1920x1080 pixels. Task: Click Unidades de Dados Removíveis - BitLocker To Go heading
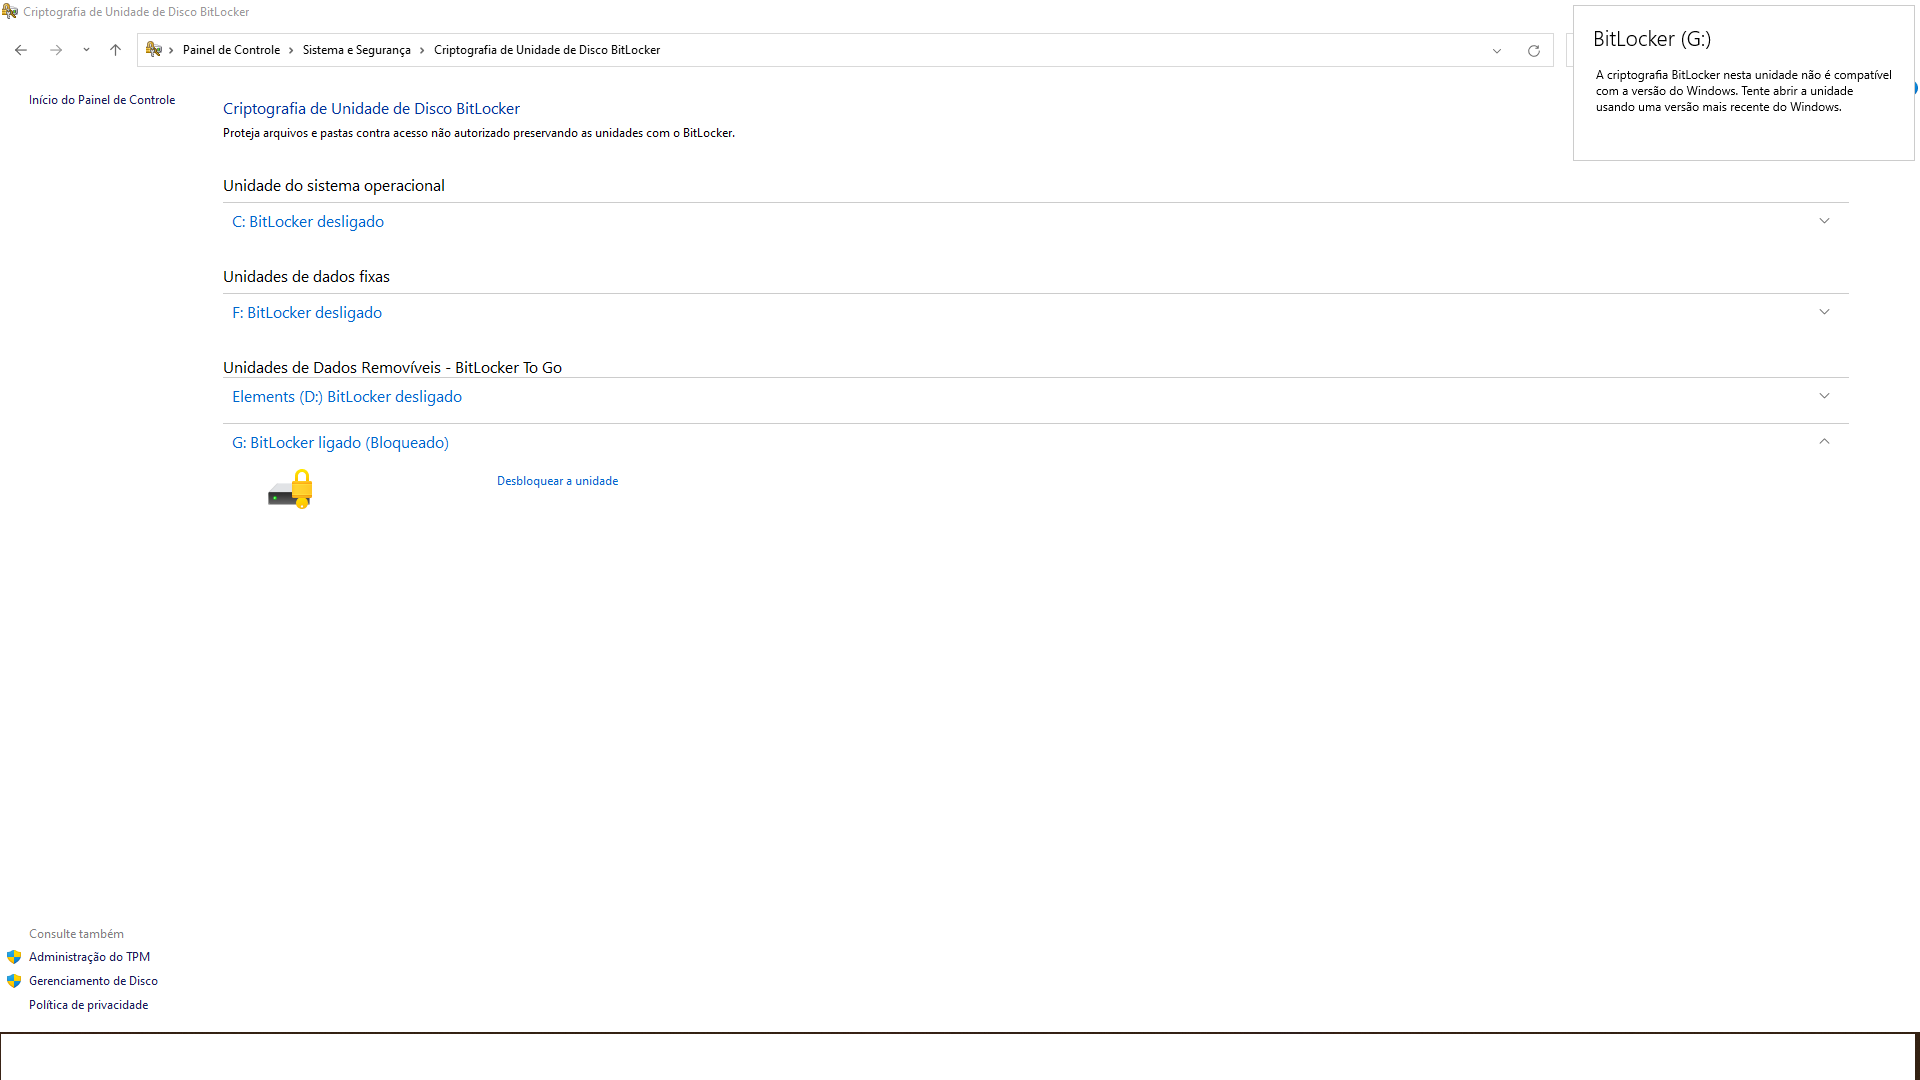pos(392,368)
